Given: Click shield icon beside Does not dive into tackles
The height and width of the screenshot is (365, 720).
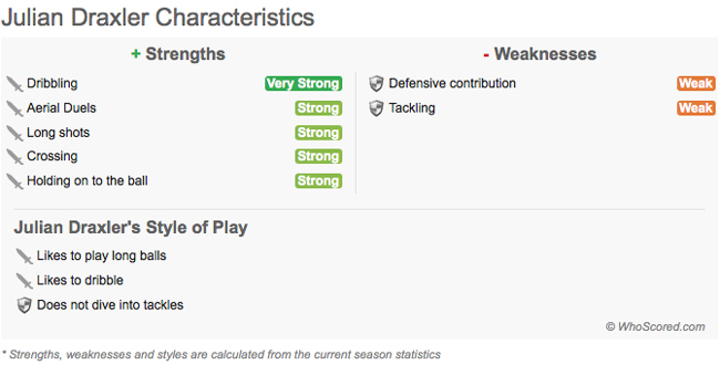Looking at the screenshot, I should pyautogui.click(x=24, y=305).
